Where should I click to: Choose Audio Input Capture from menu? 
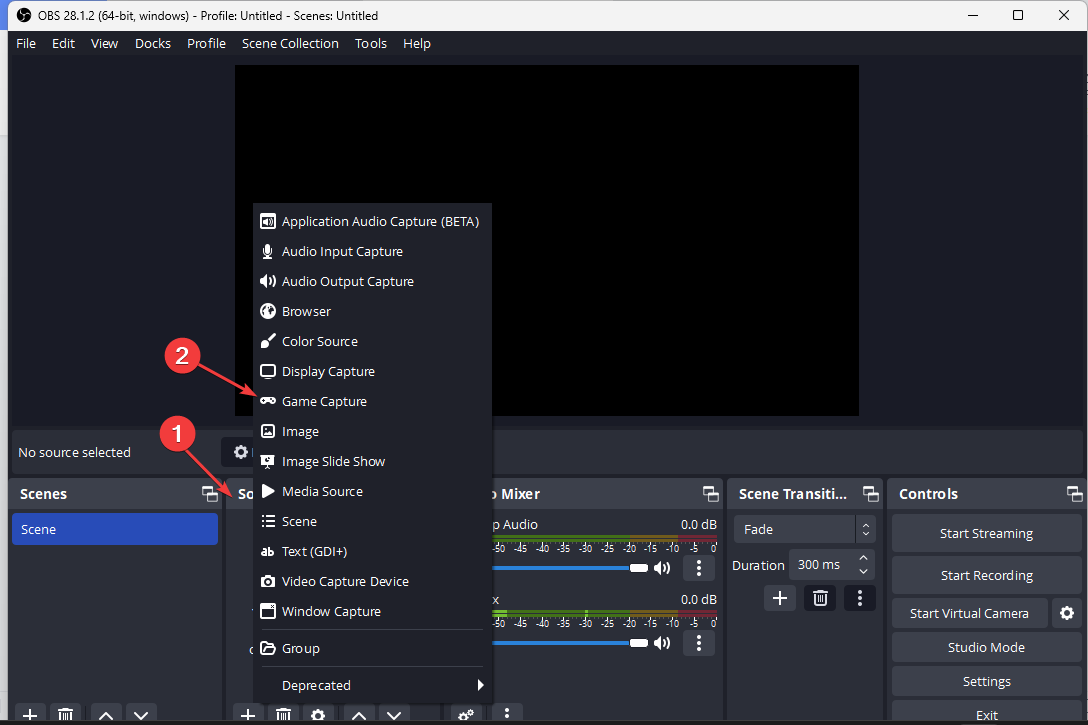373,251
